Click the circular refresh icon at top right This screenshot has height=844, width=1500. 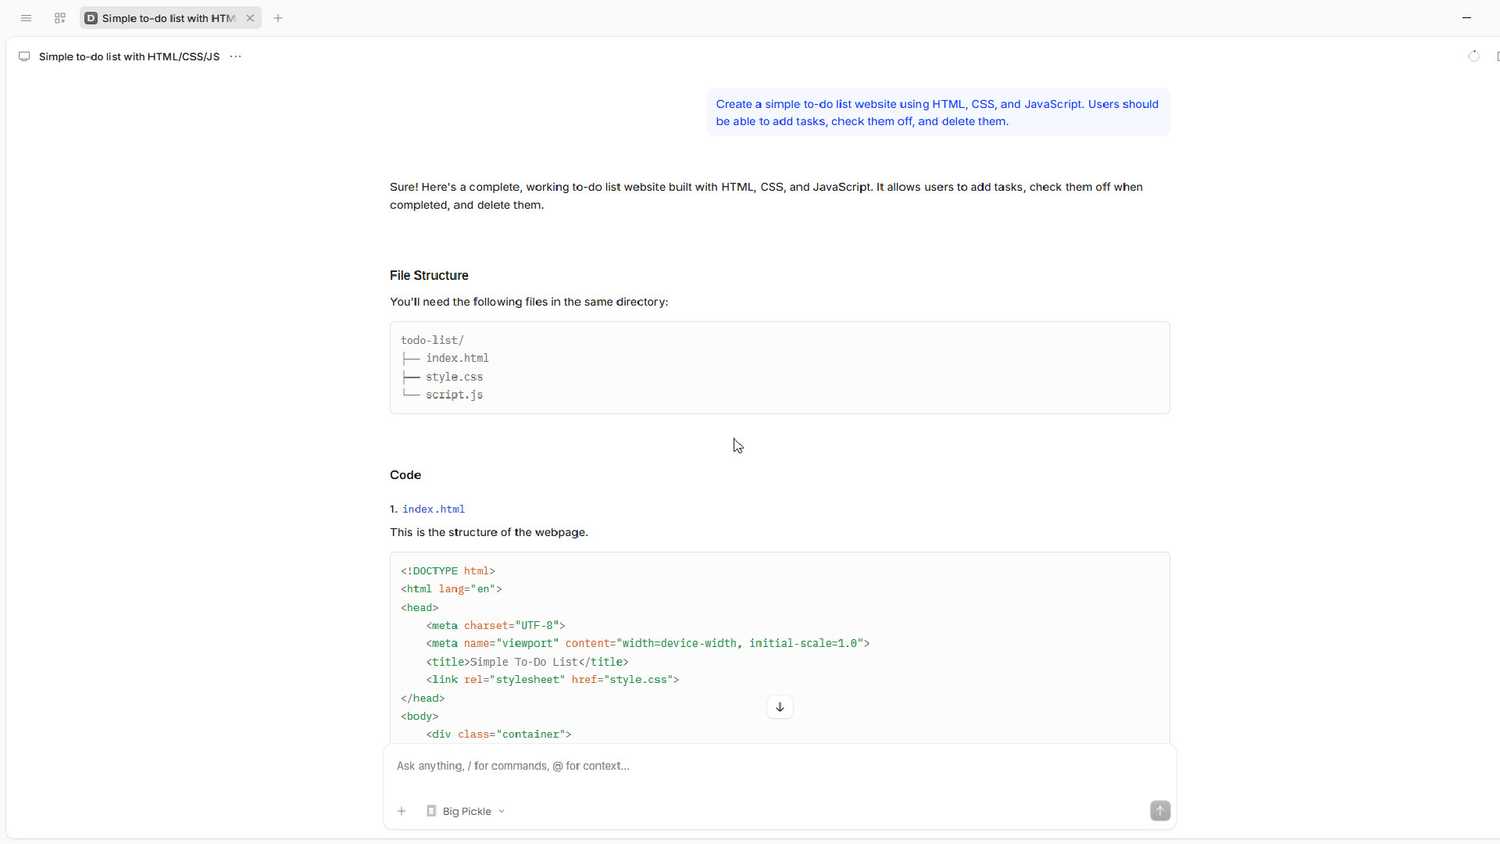coord(1473,56)
